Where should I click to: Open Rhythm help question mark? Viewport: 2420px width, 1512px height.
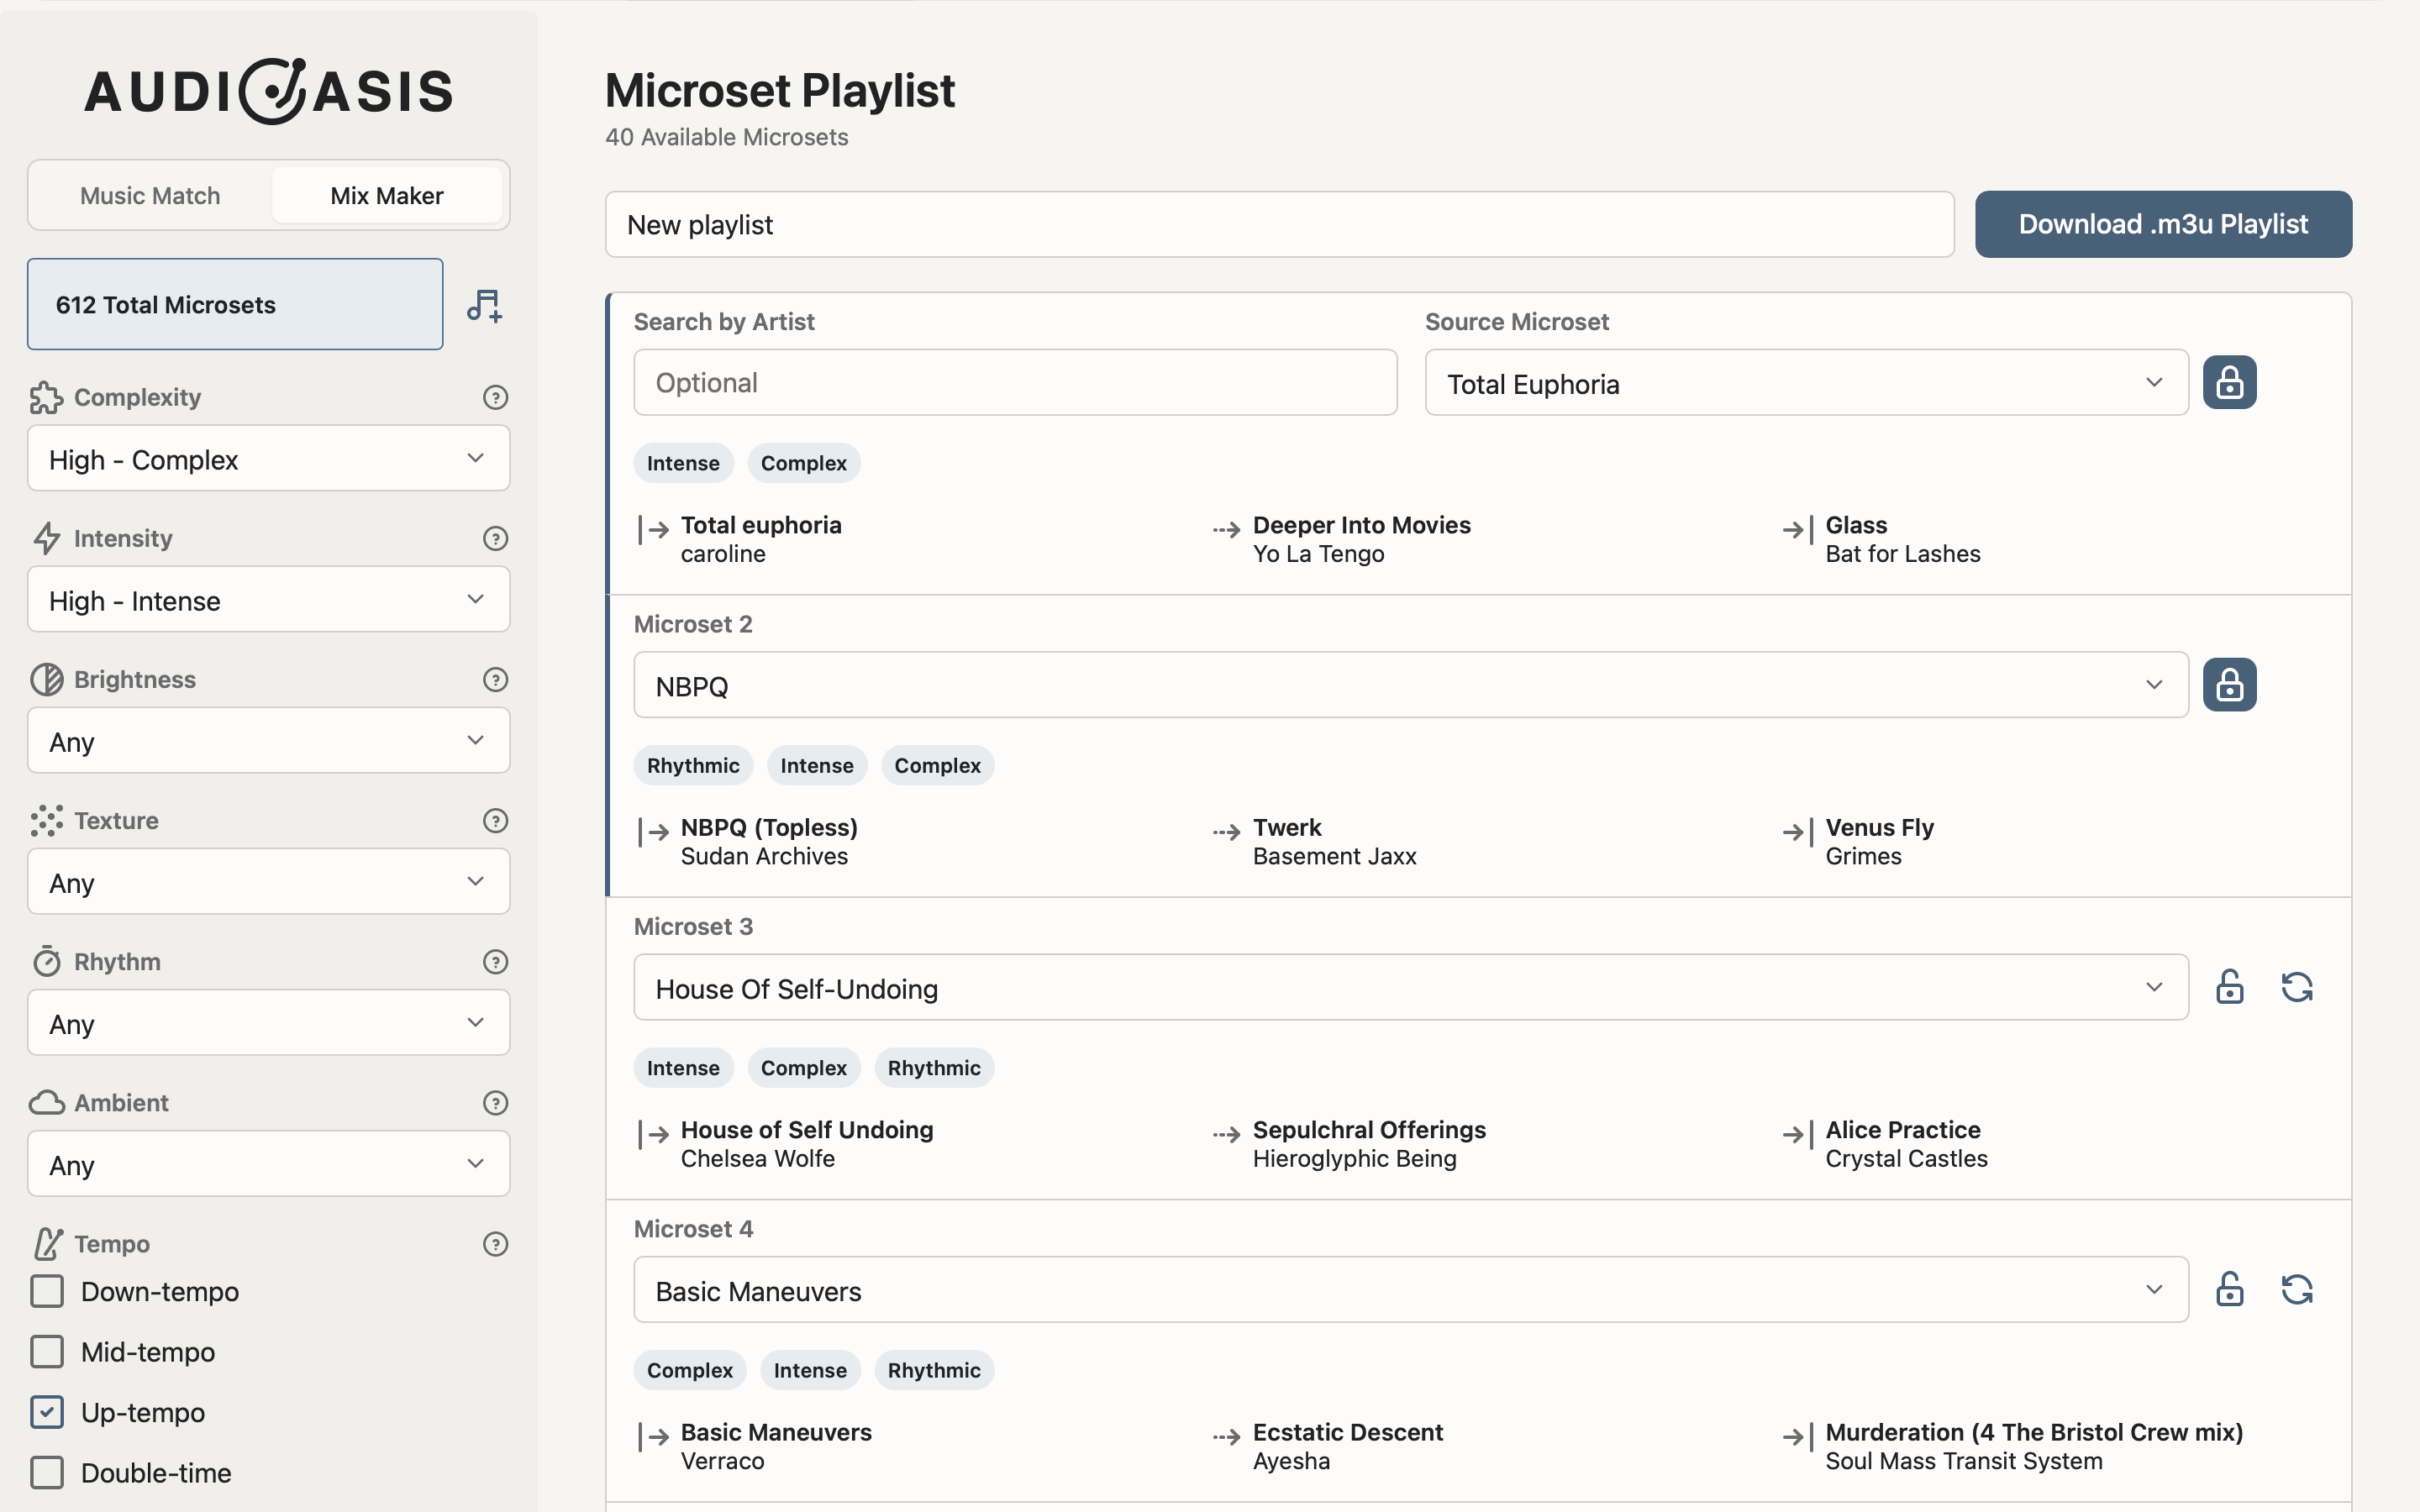coord(495,961)
